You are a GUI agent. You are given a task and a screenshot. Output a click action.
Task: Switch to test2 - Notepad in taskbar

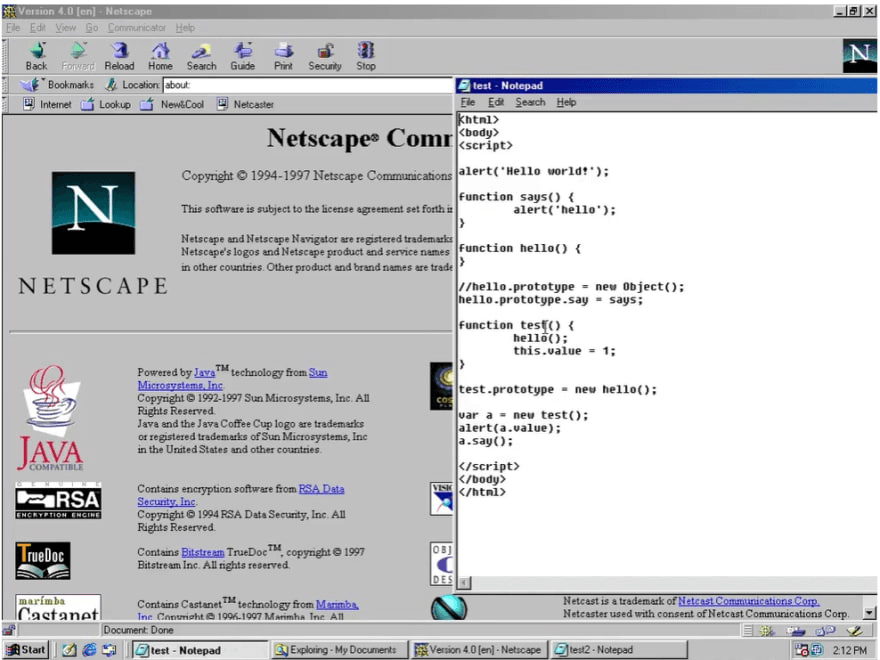click(600, 650)
